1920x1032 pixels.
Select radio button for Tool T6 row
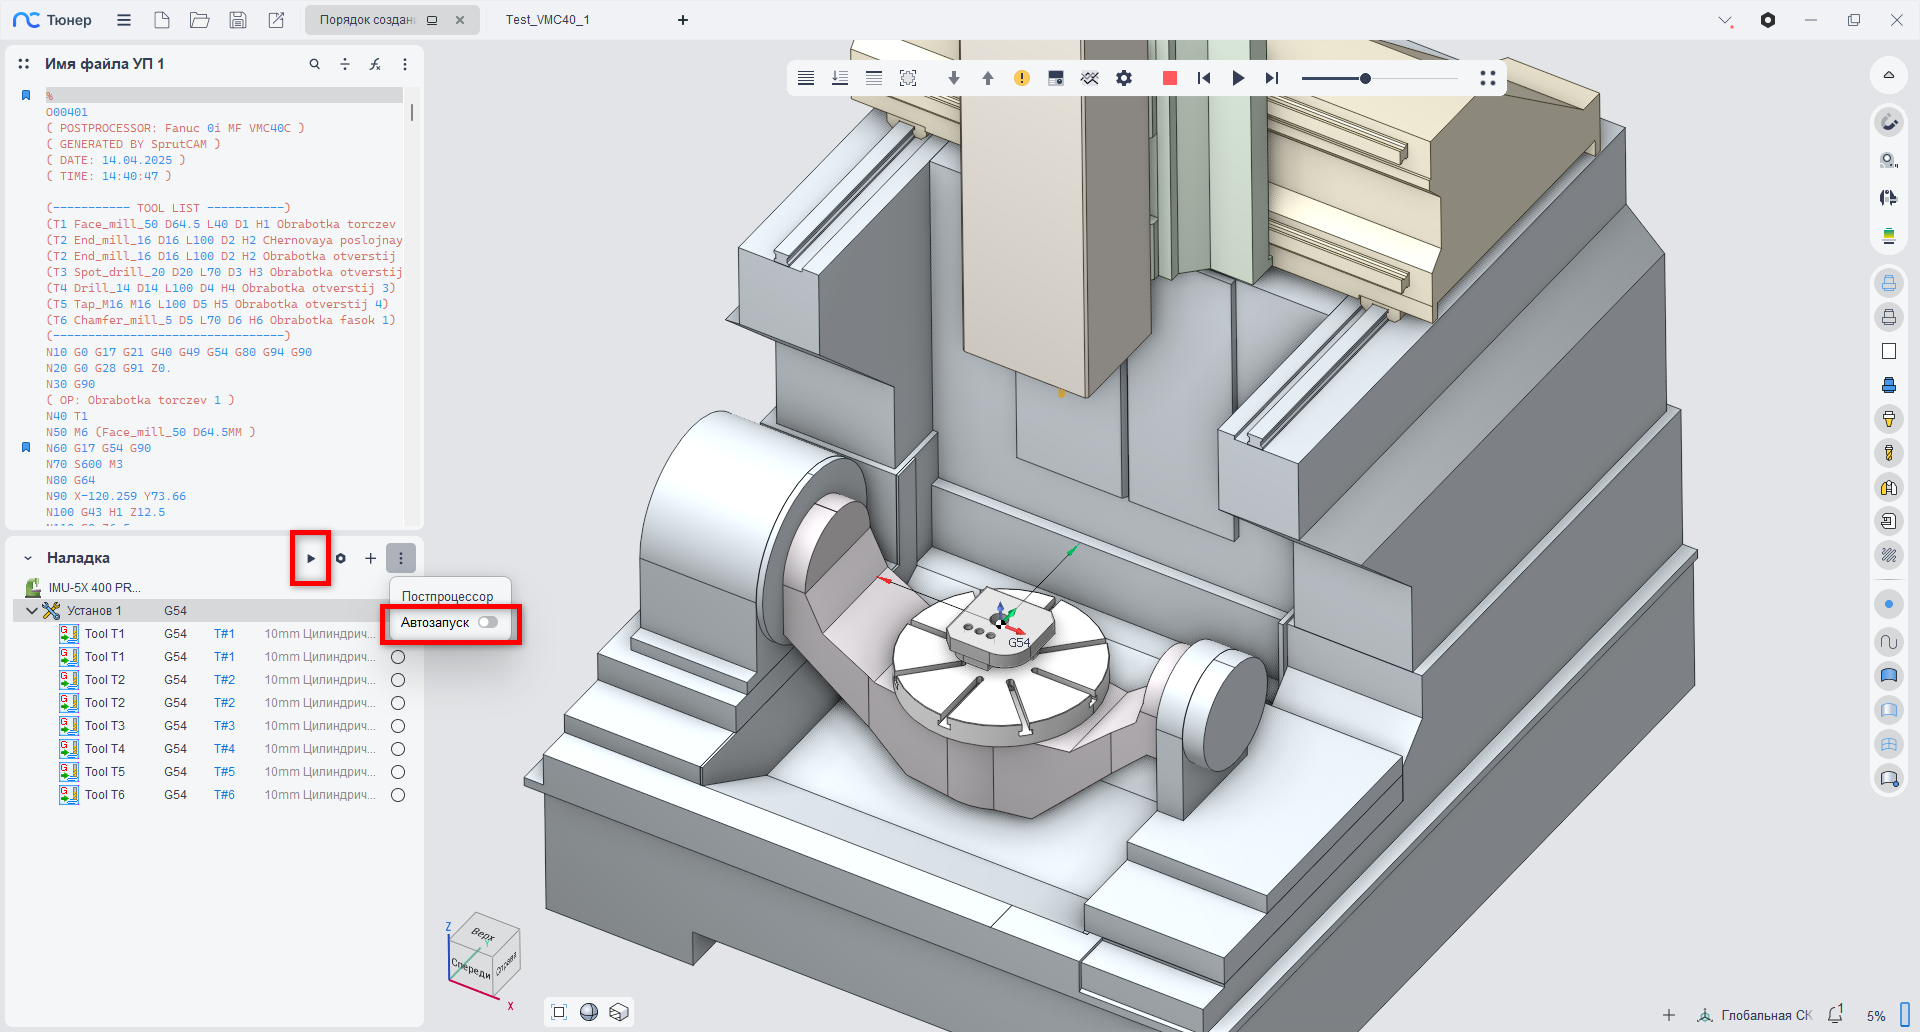click(398, 795)
